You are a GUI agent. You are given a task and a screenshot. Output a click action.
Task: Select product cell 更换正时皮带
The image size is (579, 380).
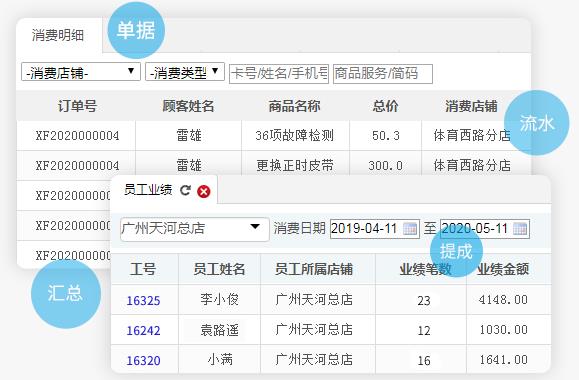coord(295,165)
